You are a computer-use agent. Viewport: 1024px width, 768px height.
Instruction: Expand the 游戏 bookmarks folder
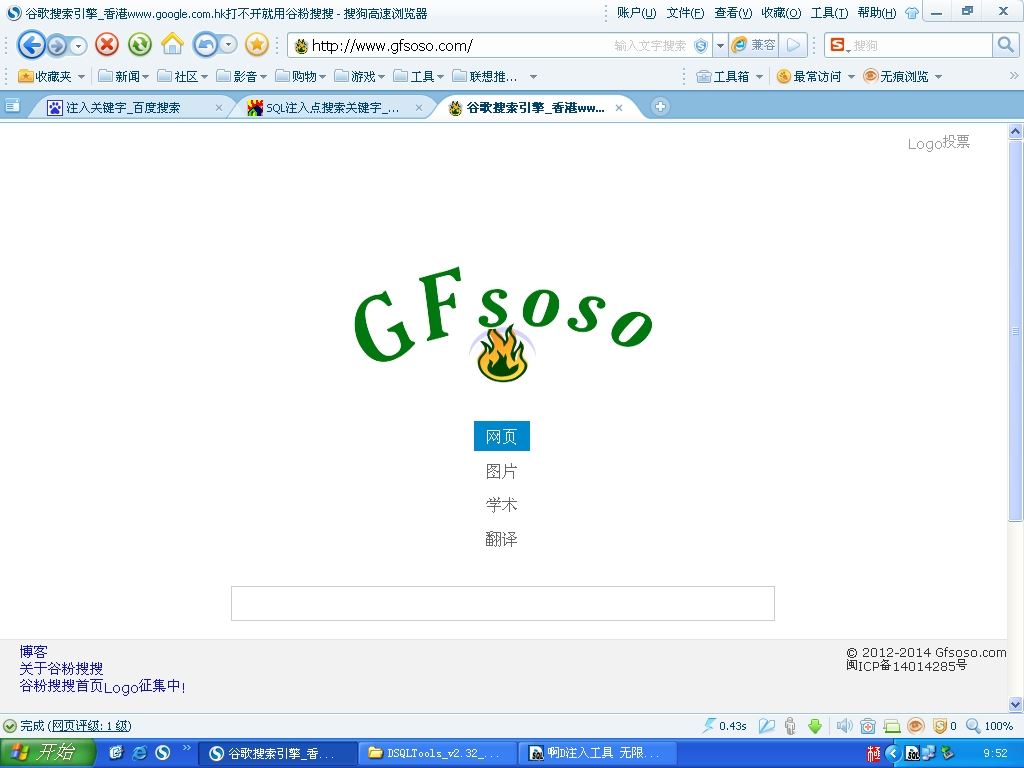tap(359, 76)
